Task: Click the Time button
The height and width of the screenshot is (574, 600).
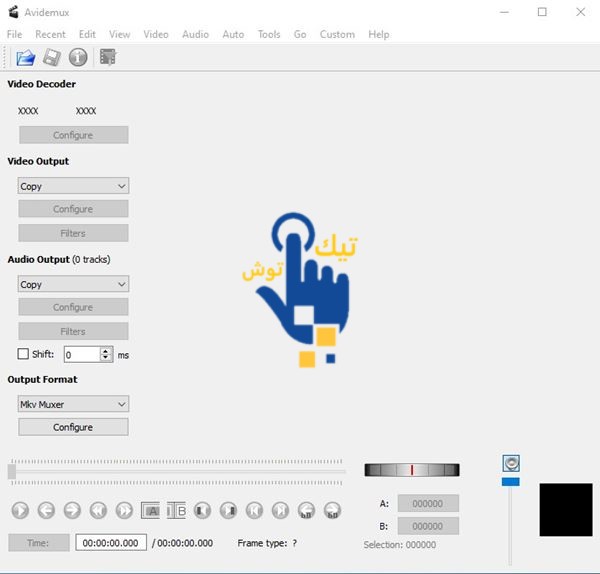Action: pyautogui.click(x=39, y=543)
